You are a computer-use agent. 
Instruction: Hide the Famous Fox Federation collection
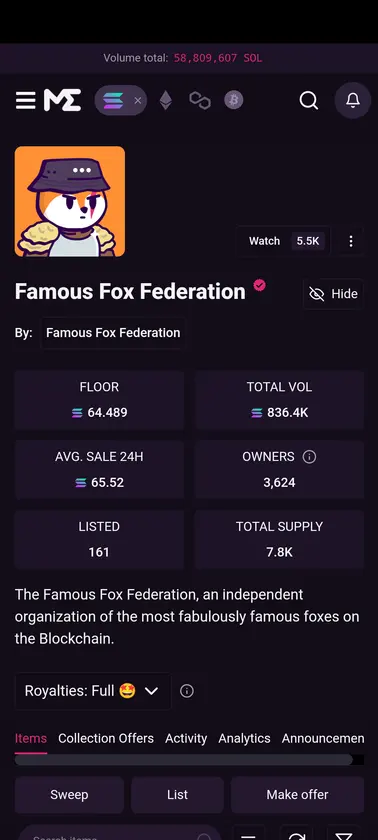pyautogui.click(x=333, y=294)
